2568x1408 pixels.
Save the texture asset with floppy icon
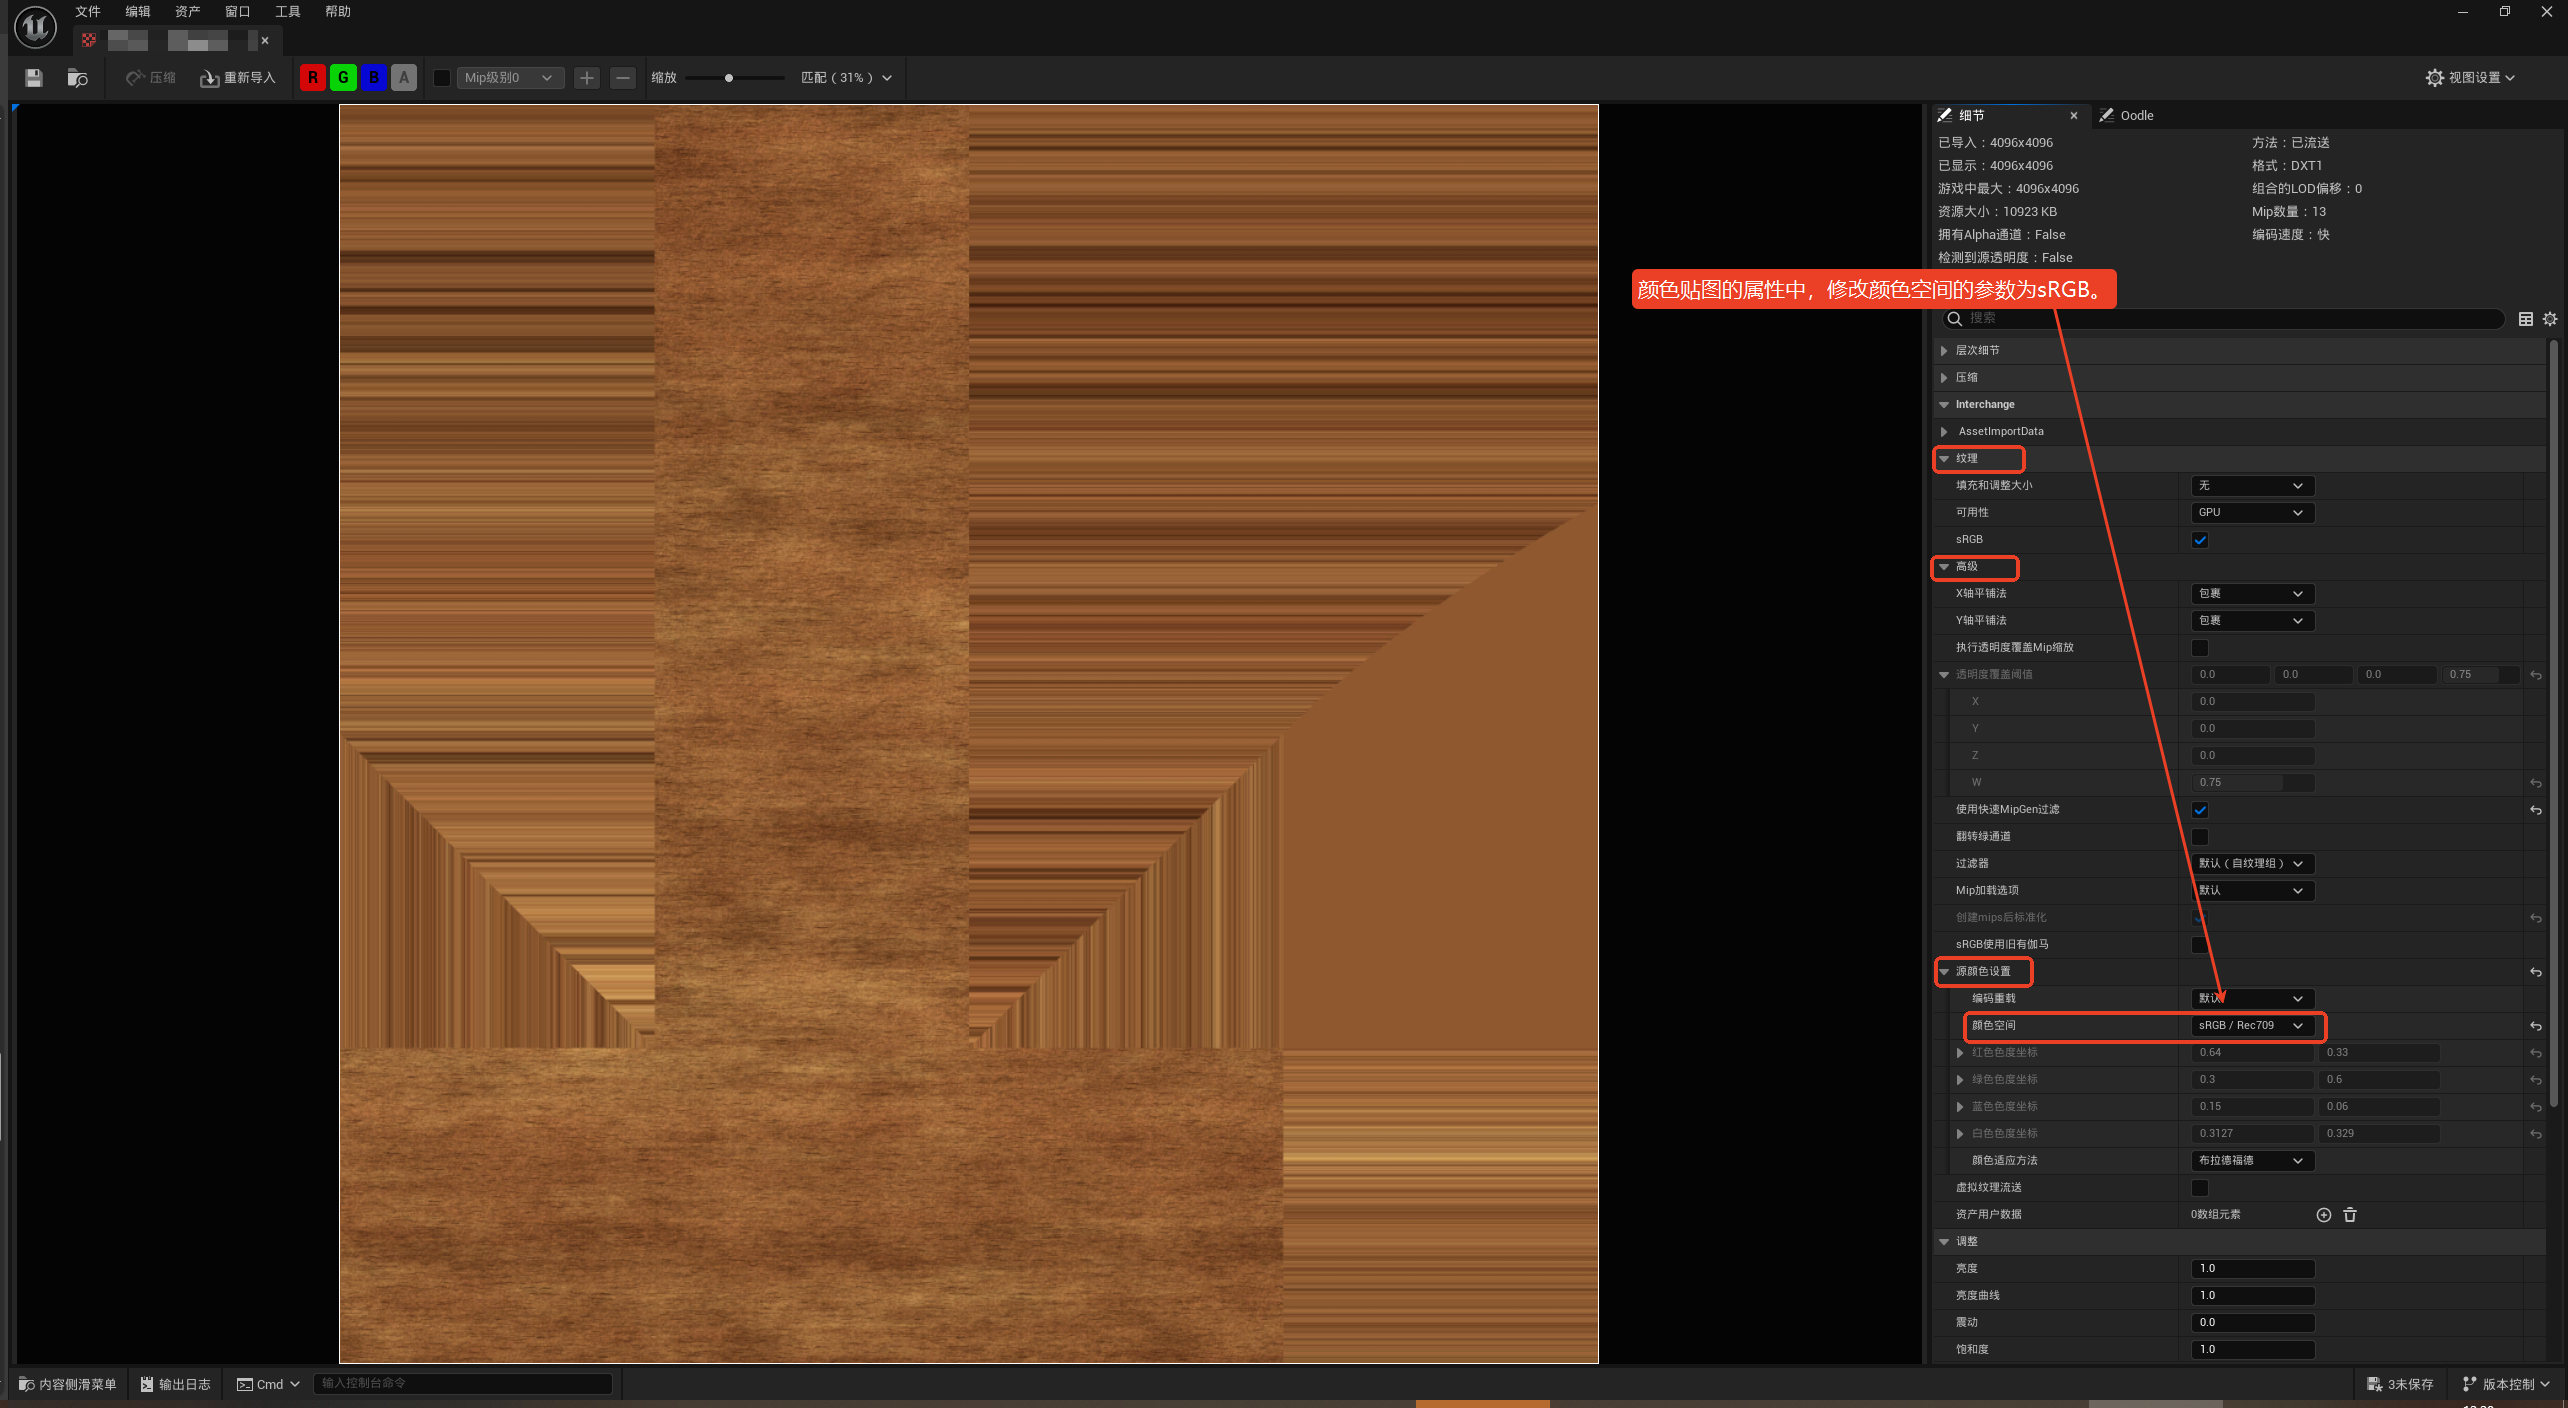click(34, 78)
